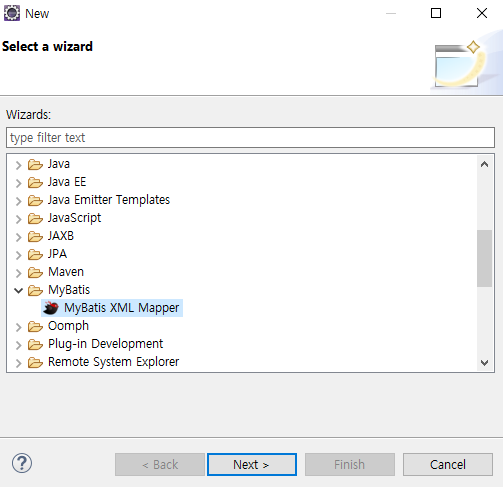The width and height of the screenshot is (503, 487).
Task: Collapse the MyBatis category
Action: (19, 291)
